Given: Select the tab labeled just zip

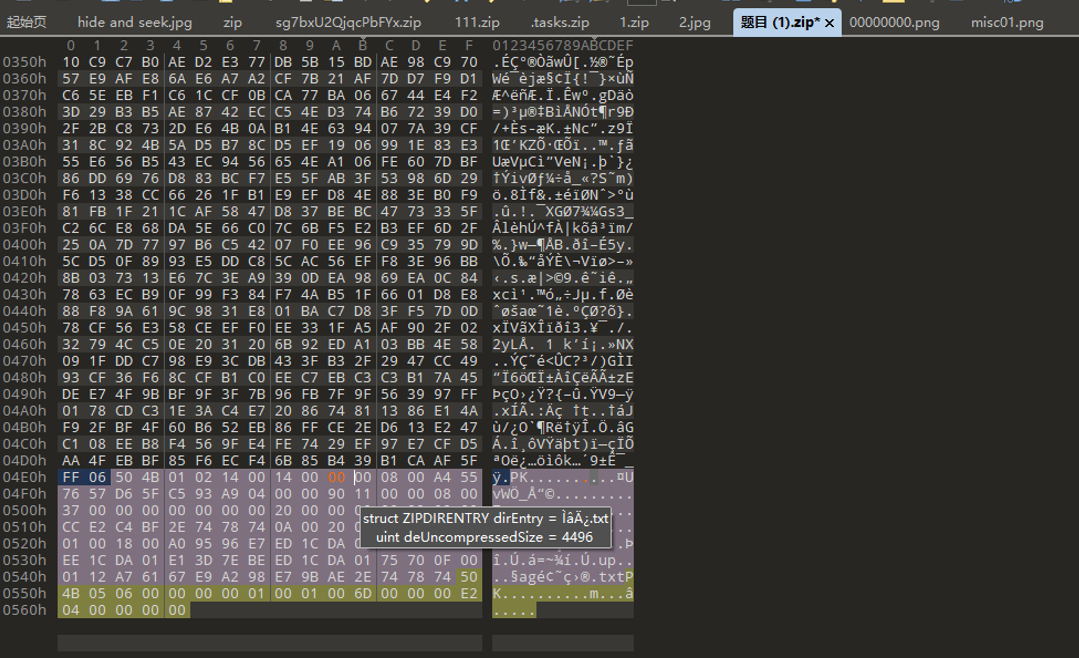Looking at the screenshot, I should (x=233, y=22).
